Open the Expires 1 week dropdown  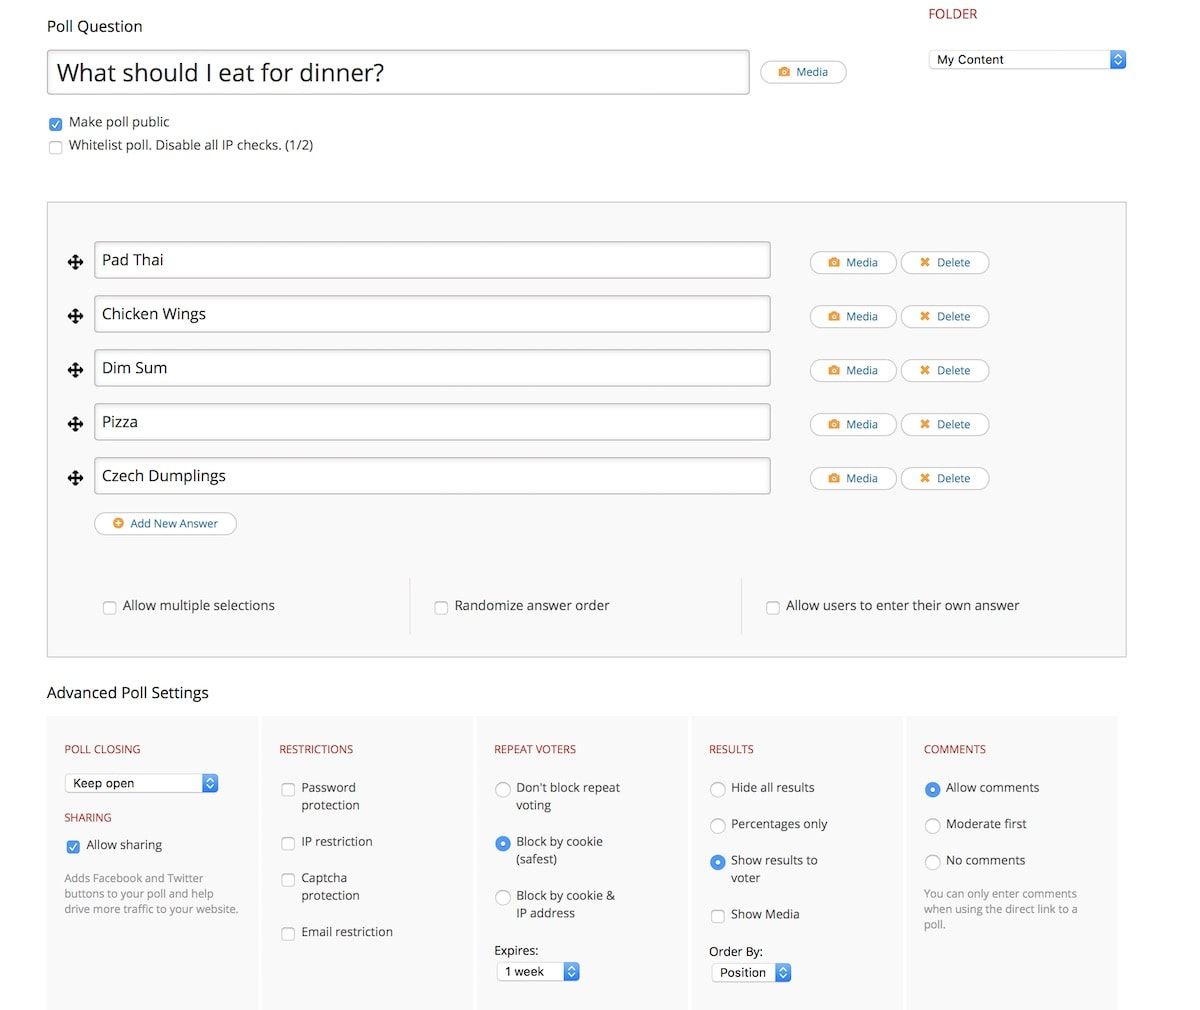pos(538,972)
